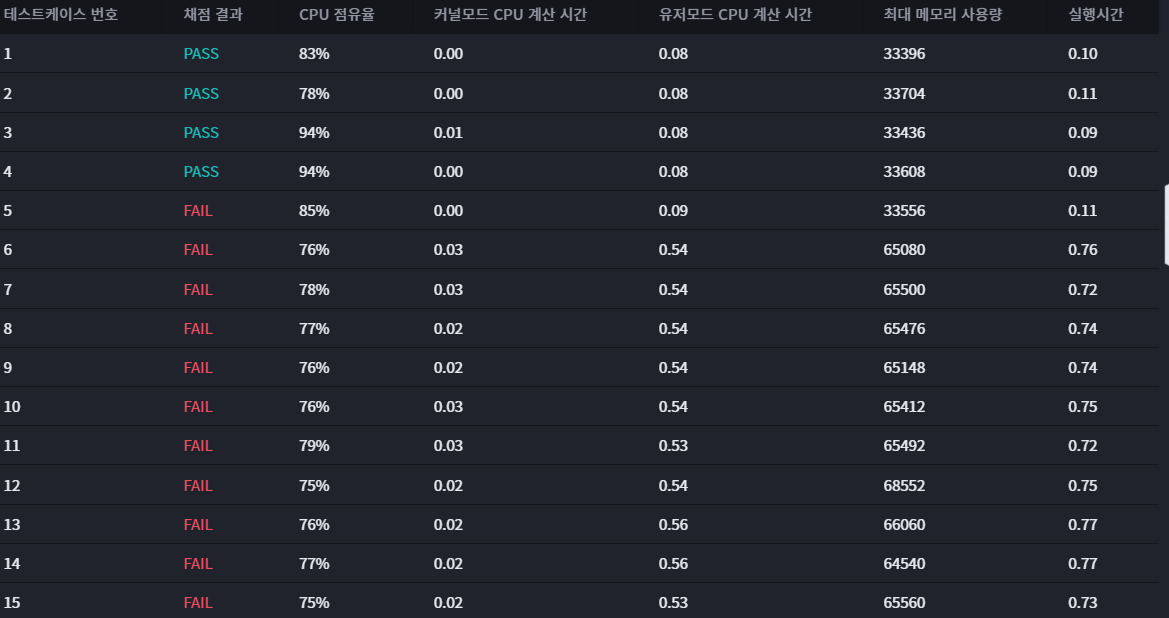1169x618 pixels.
Task: Click FAIL result in row 10
Action: tap(198, 407)
